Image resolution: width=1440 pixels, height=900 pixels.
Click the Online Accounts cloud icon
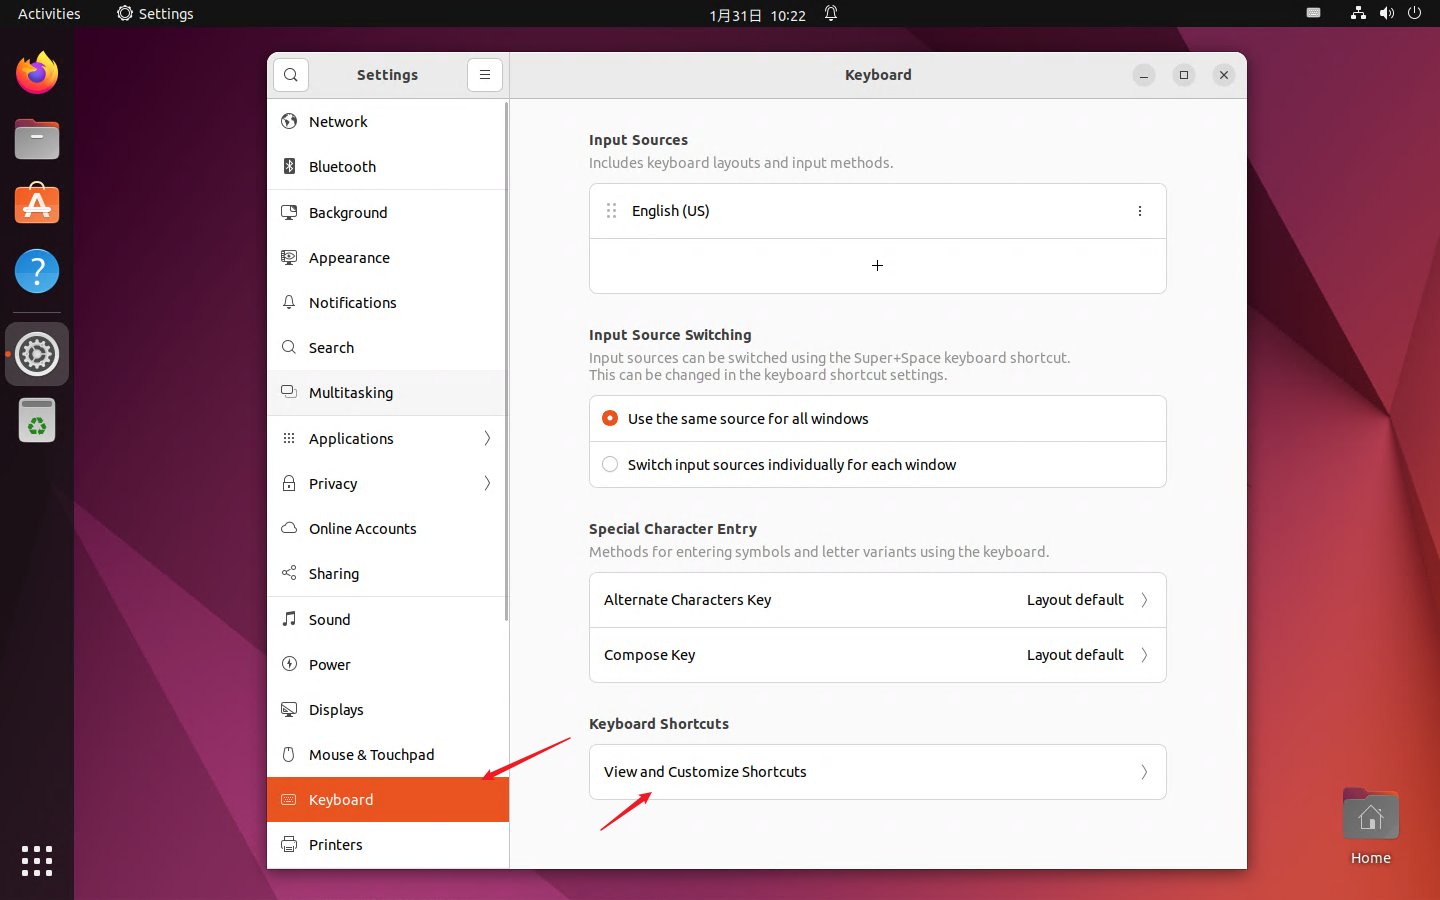tap(289, 528)
